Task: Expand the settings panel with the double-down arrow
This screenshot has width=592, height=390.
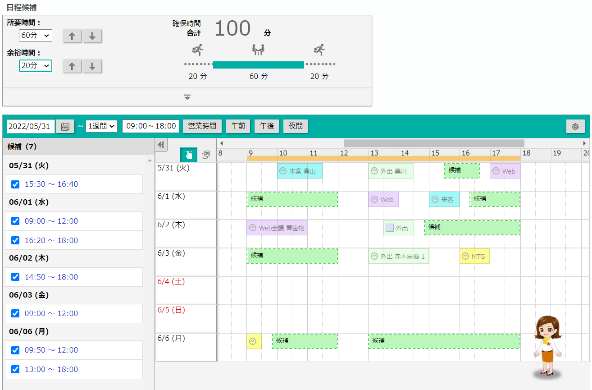Action: pos(187,97)
